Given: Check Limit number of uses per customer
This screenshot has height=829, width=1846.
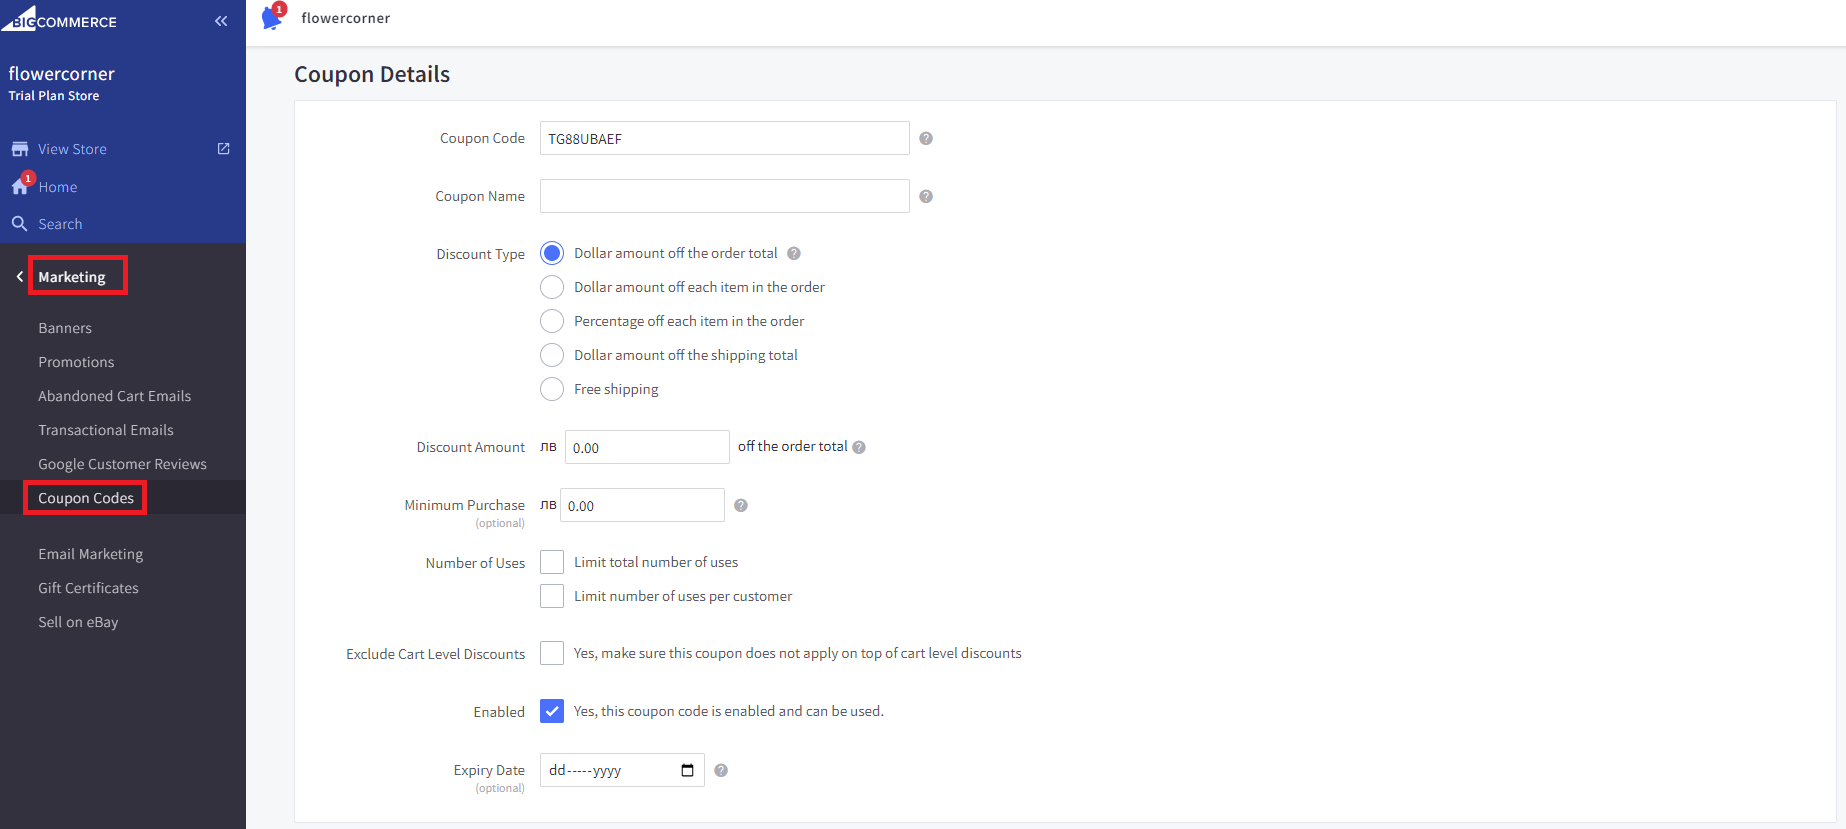Looking at the screenshot, I should pyautogui.click(x=552, y=596).
